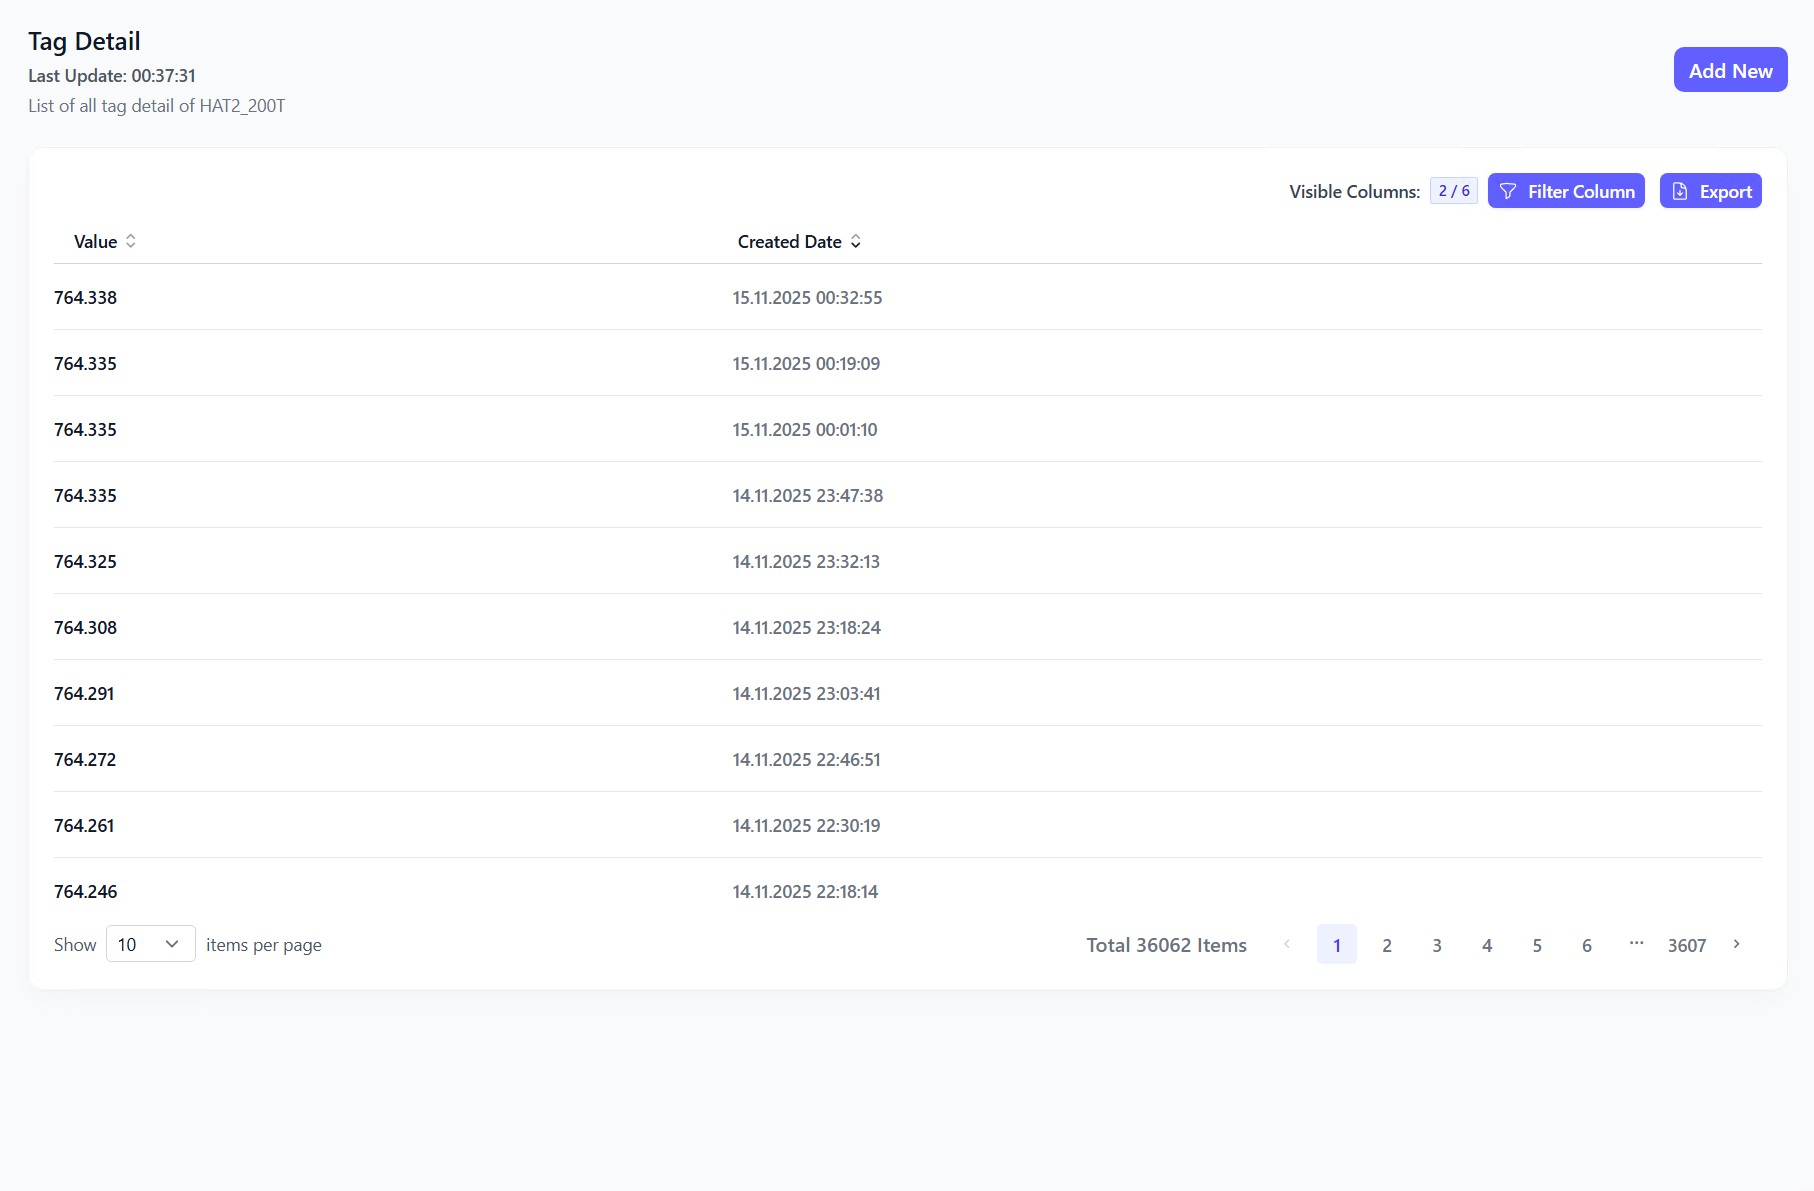Select the row with value 764.338

pyautogui.click(x=86, y=297)
